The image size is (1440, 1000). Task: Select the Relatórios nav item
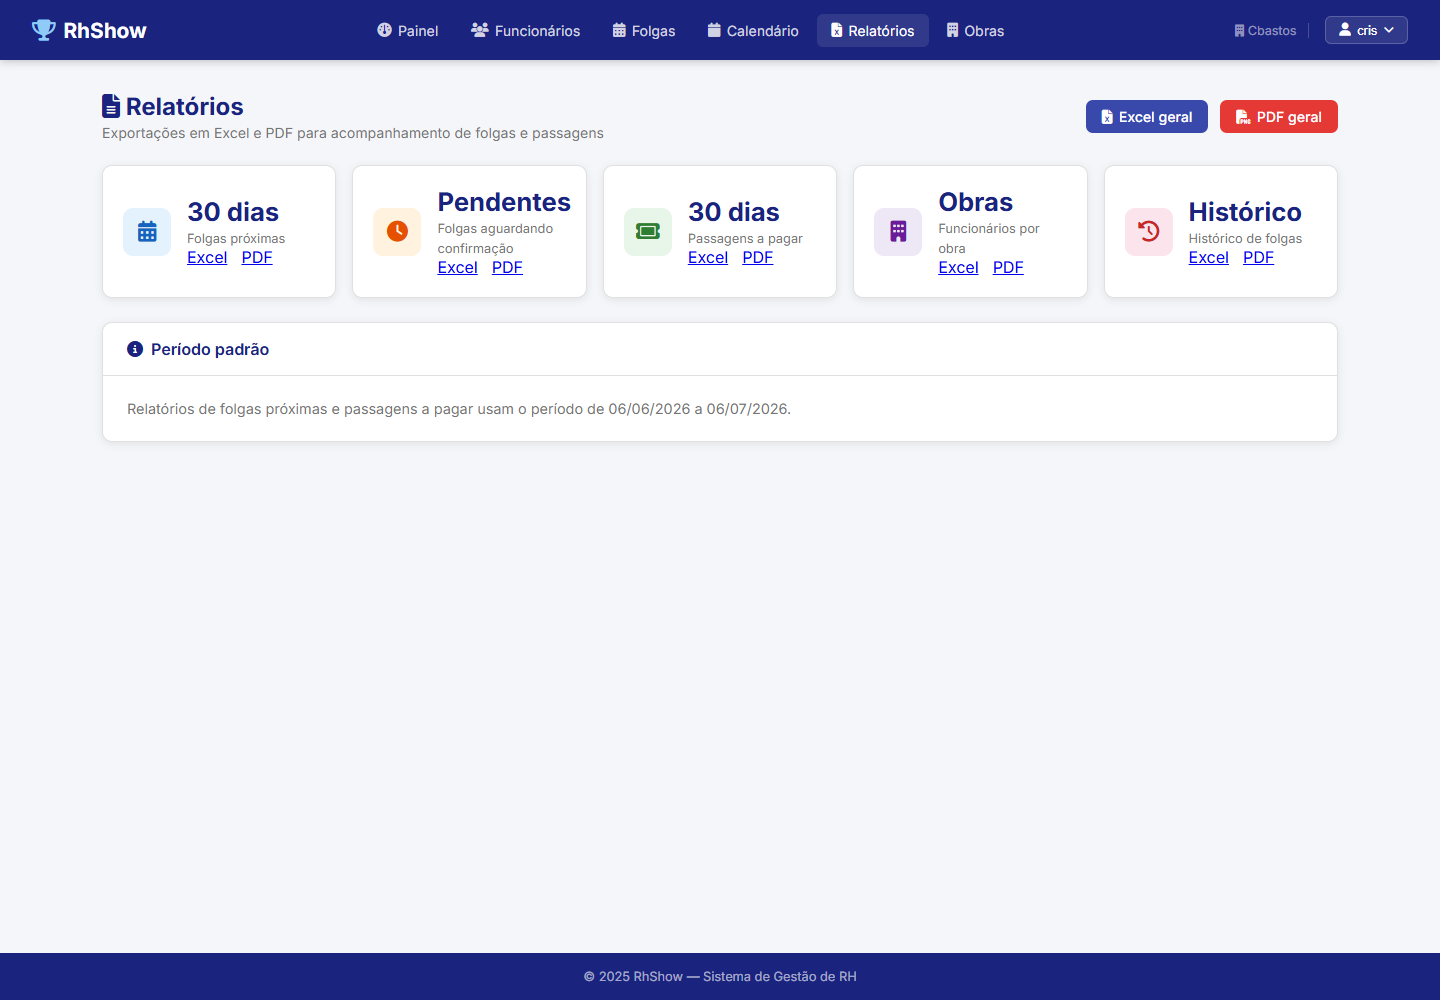pyautogui.click(x=873, y=31)
